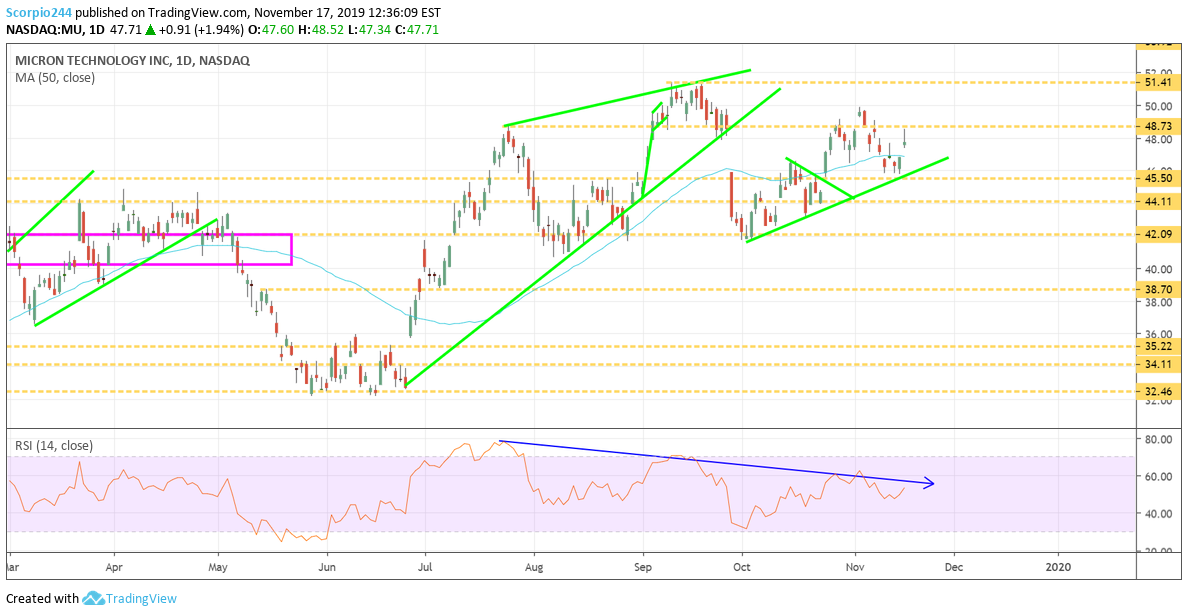Click the +0.91 (+1.94%) change value
1188x616 pixels.
(202, 30)
